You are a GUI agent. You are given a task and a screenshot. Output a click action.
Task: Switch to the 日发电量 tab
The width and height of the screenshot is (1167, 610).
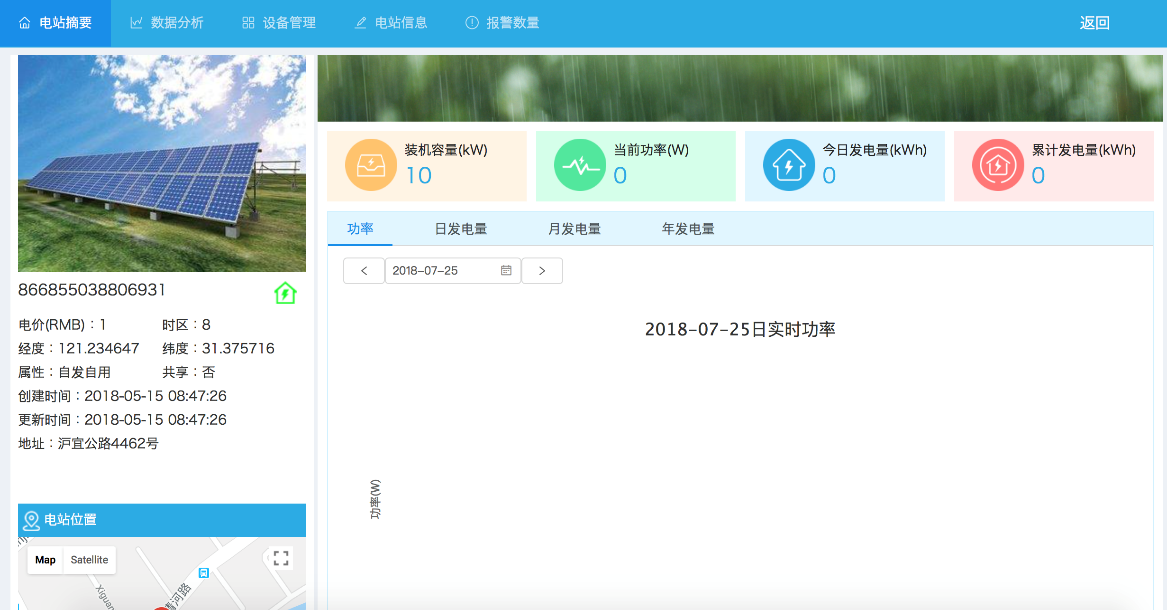[460, 229]
